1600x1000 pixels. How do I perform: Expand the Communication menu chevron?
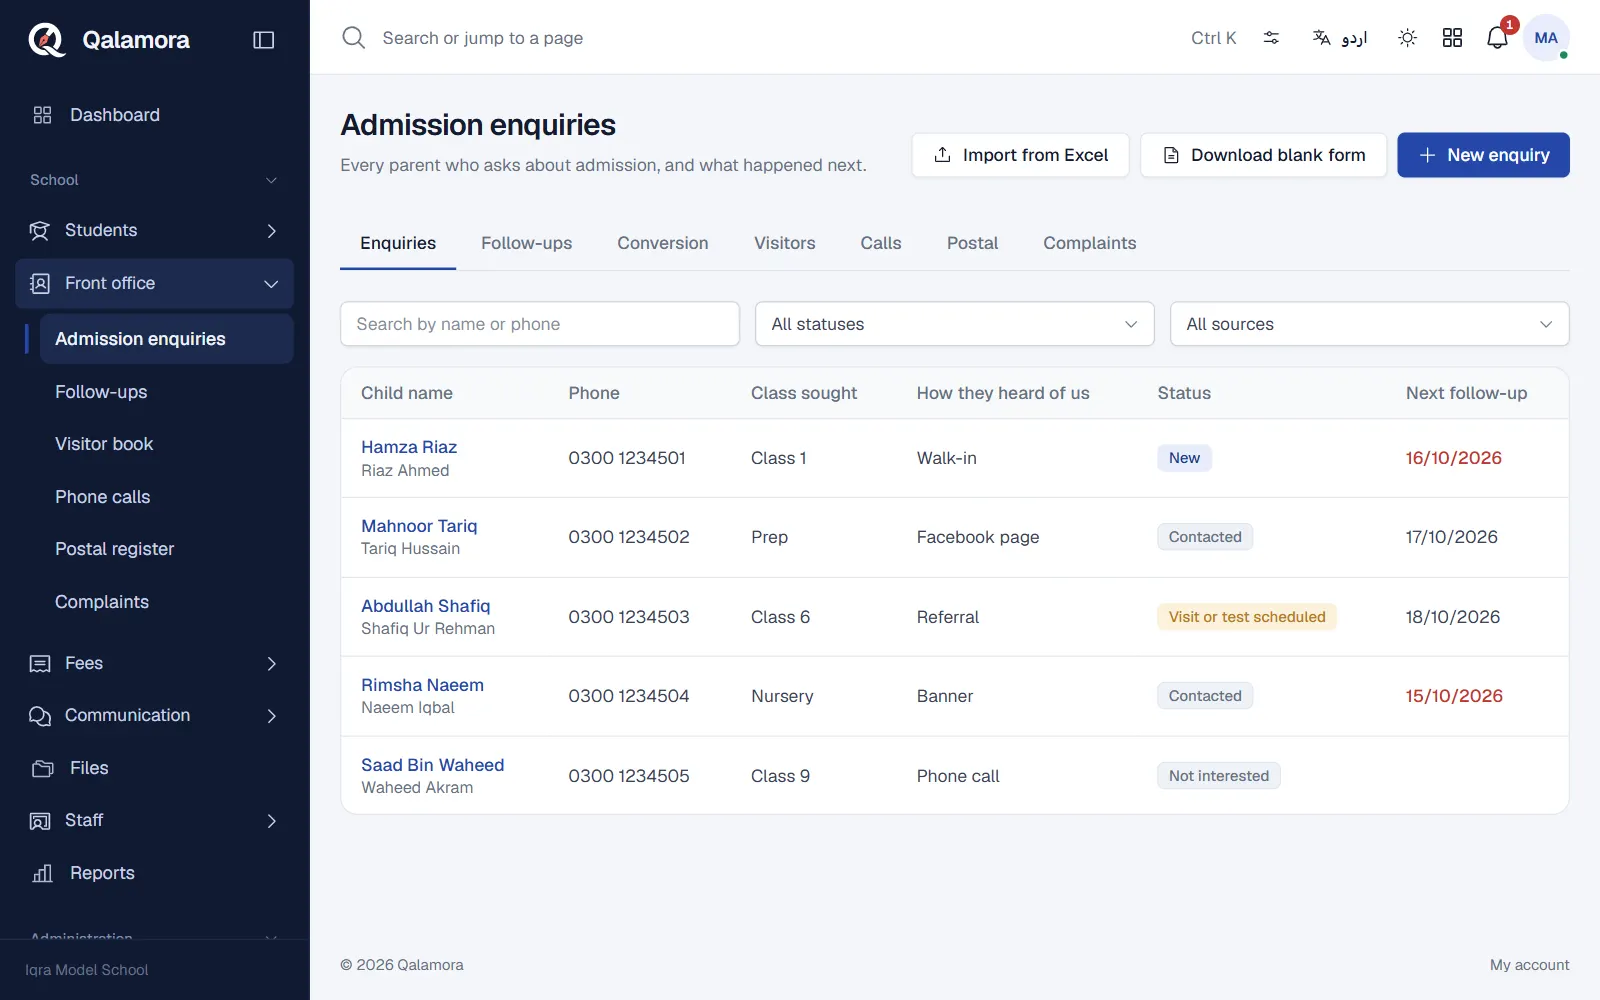click(271, 716)
